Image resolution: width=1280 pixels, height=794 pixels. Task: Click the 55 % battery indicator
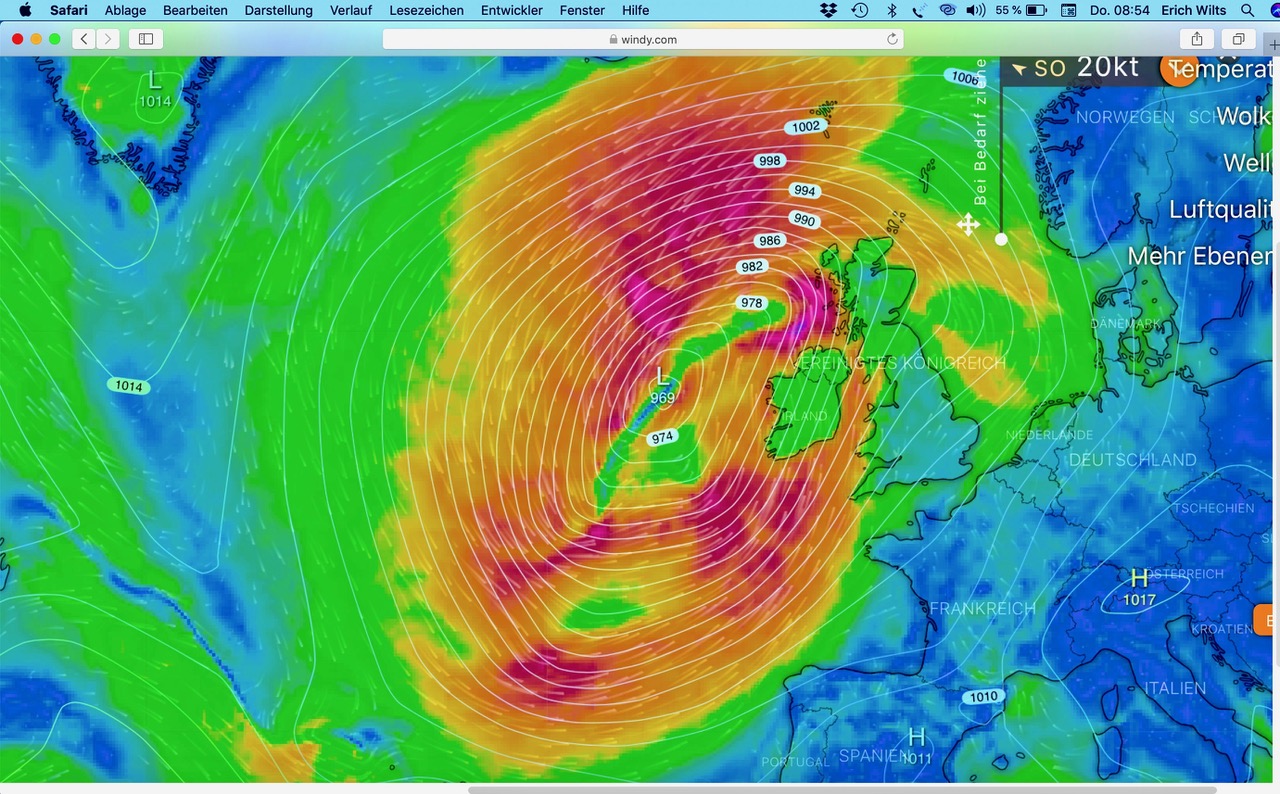(1021, 10)
